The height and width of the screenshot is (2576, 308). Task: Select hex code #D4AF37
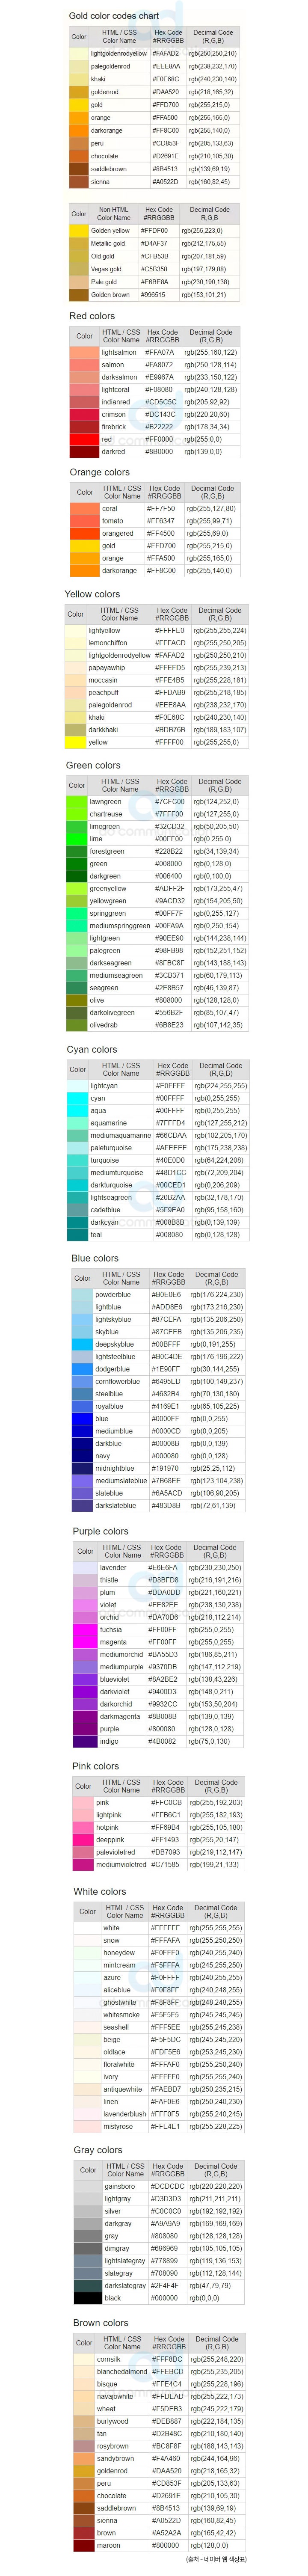(154, 243)
